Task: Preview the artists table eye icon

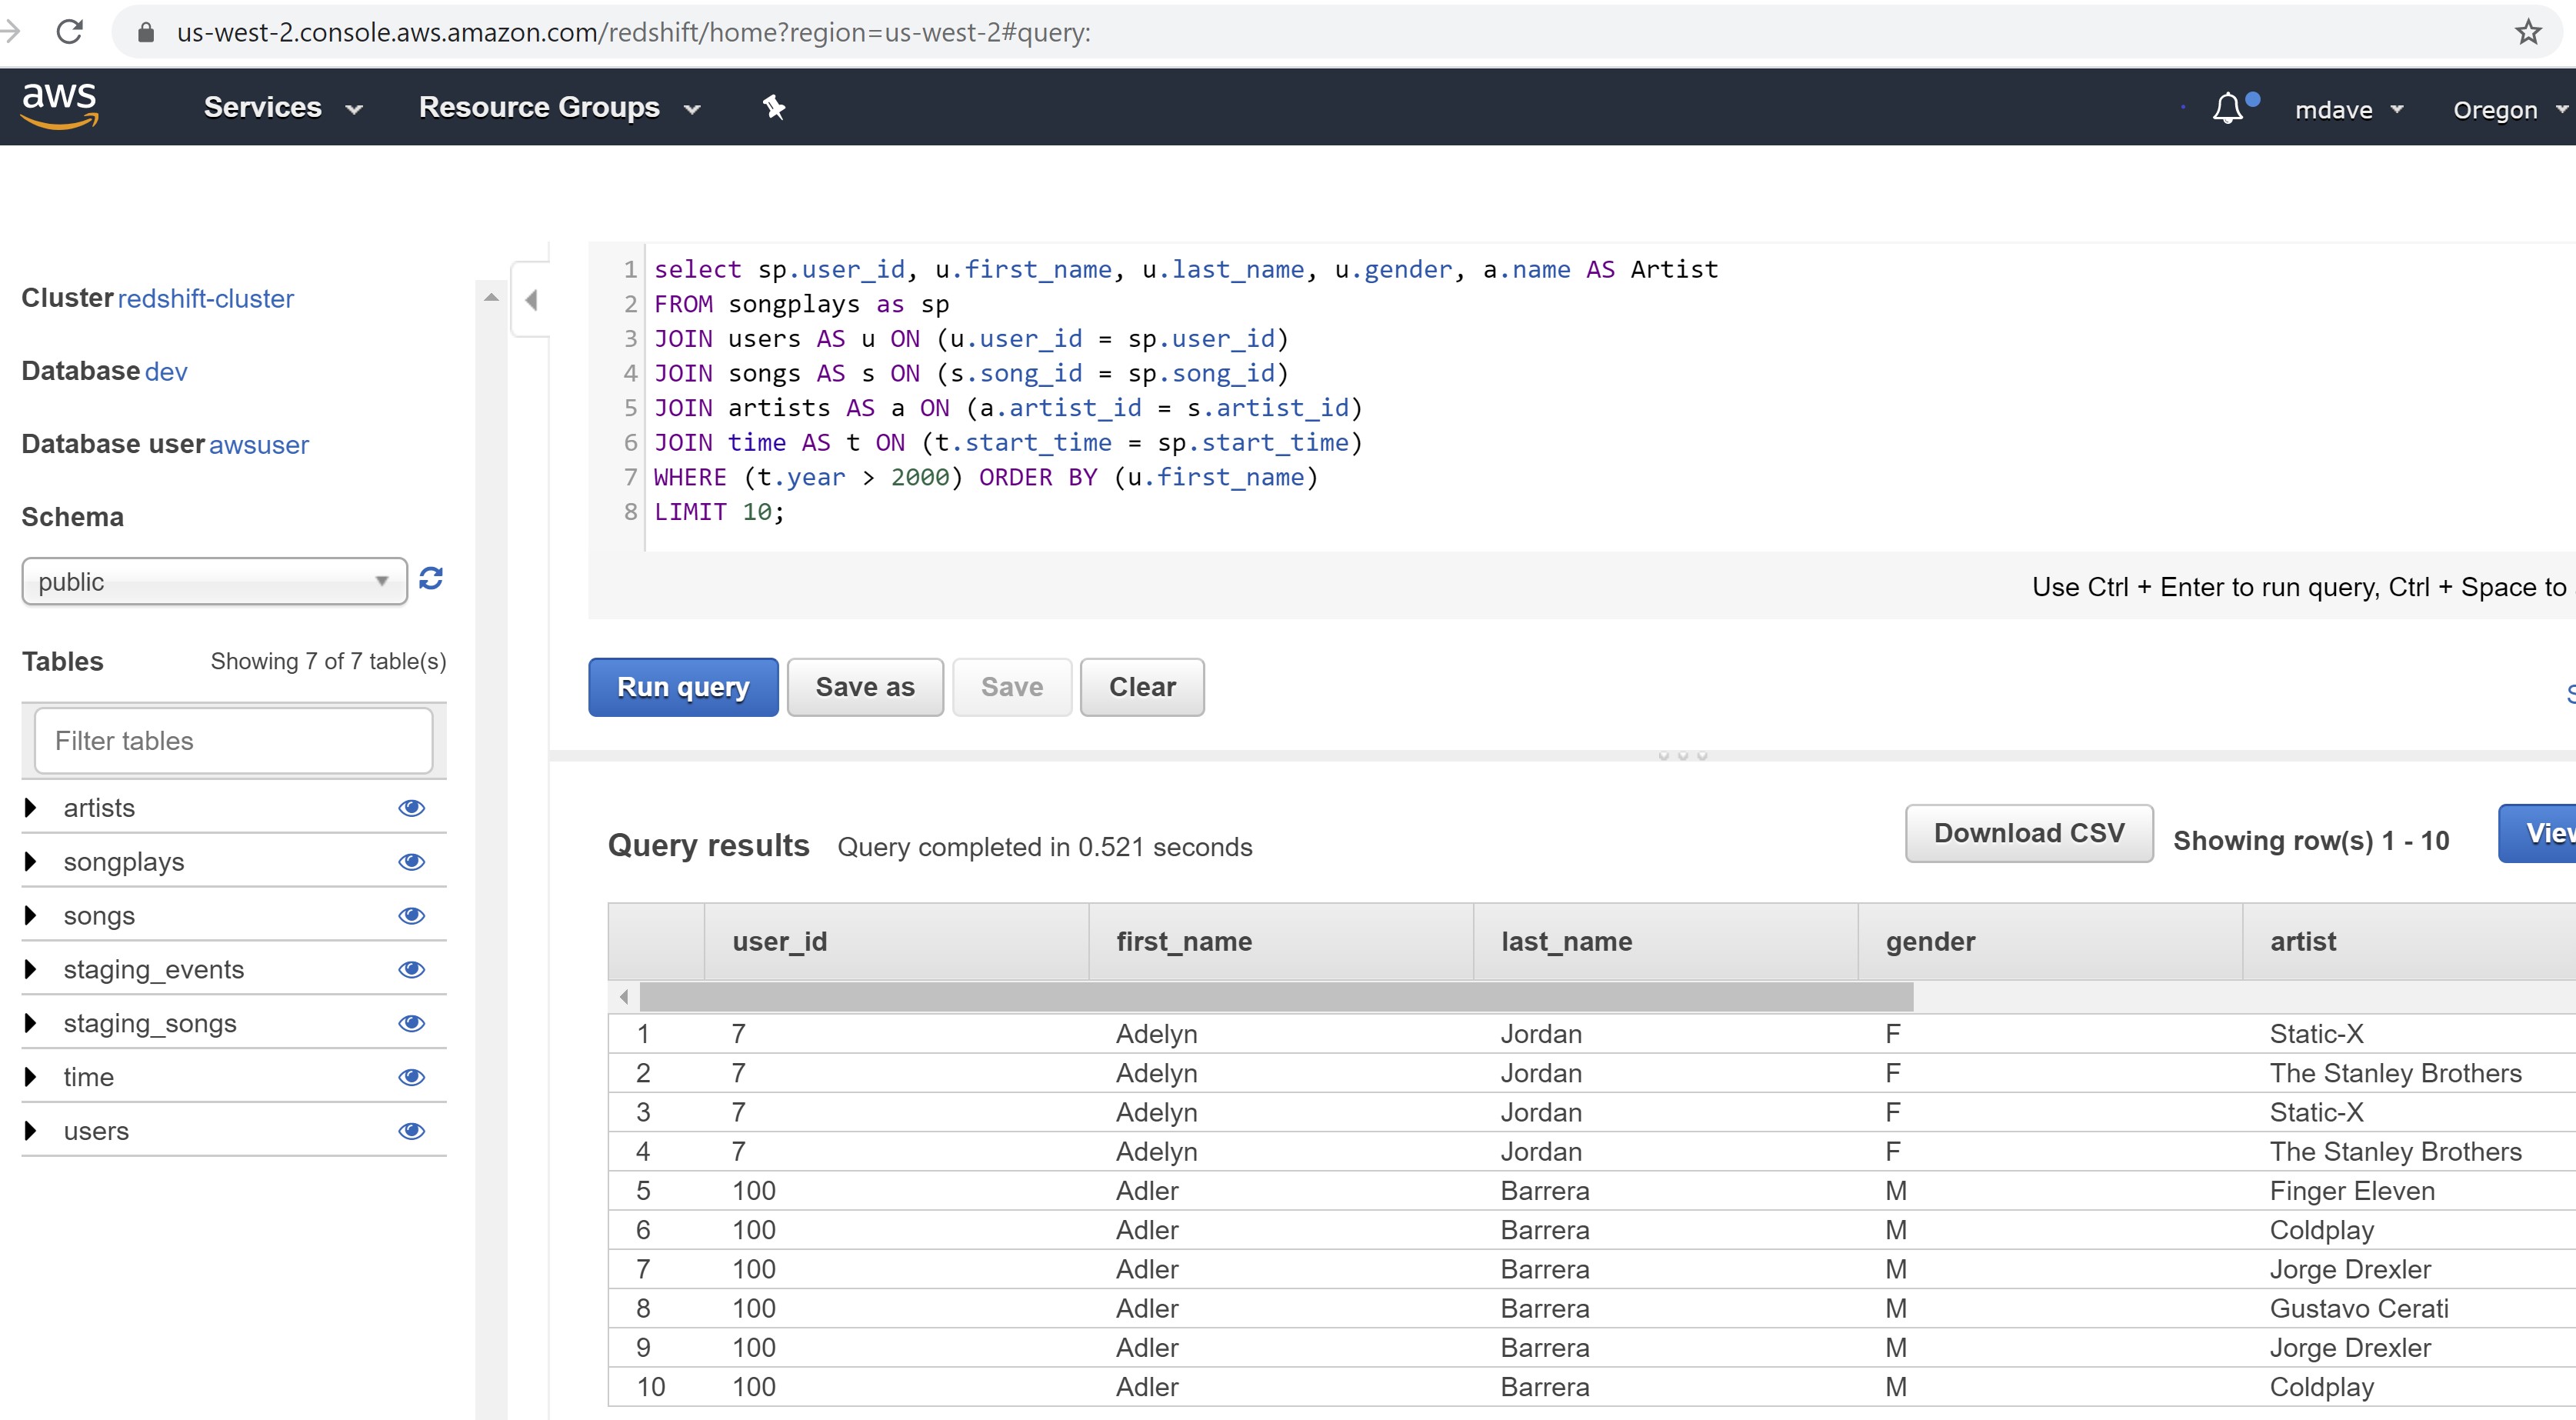Action: tap(412, 808)
